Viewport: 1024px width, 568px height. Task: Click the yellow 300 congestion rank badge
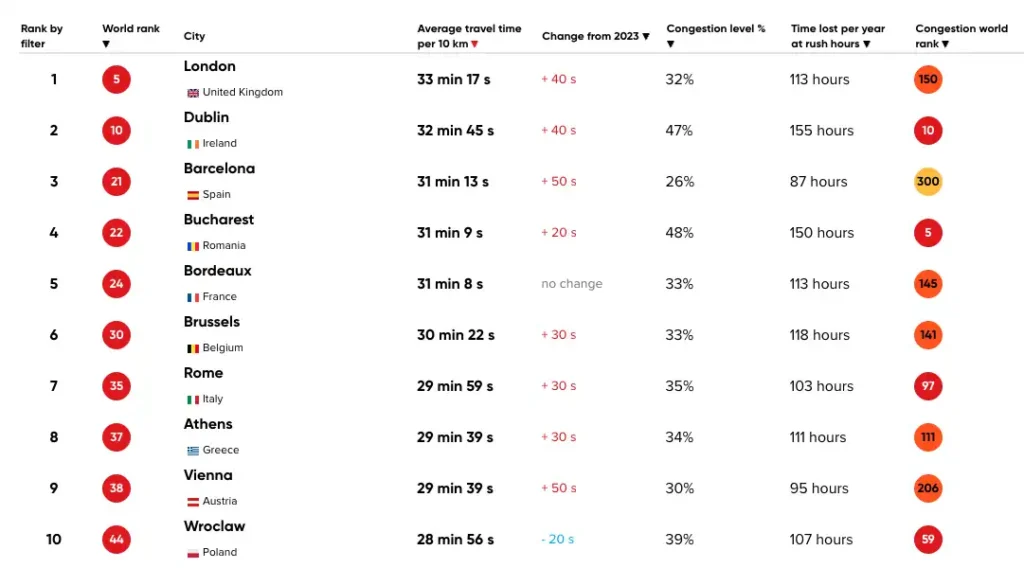pos(928,182)
